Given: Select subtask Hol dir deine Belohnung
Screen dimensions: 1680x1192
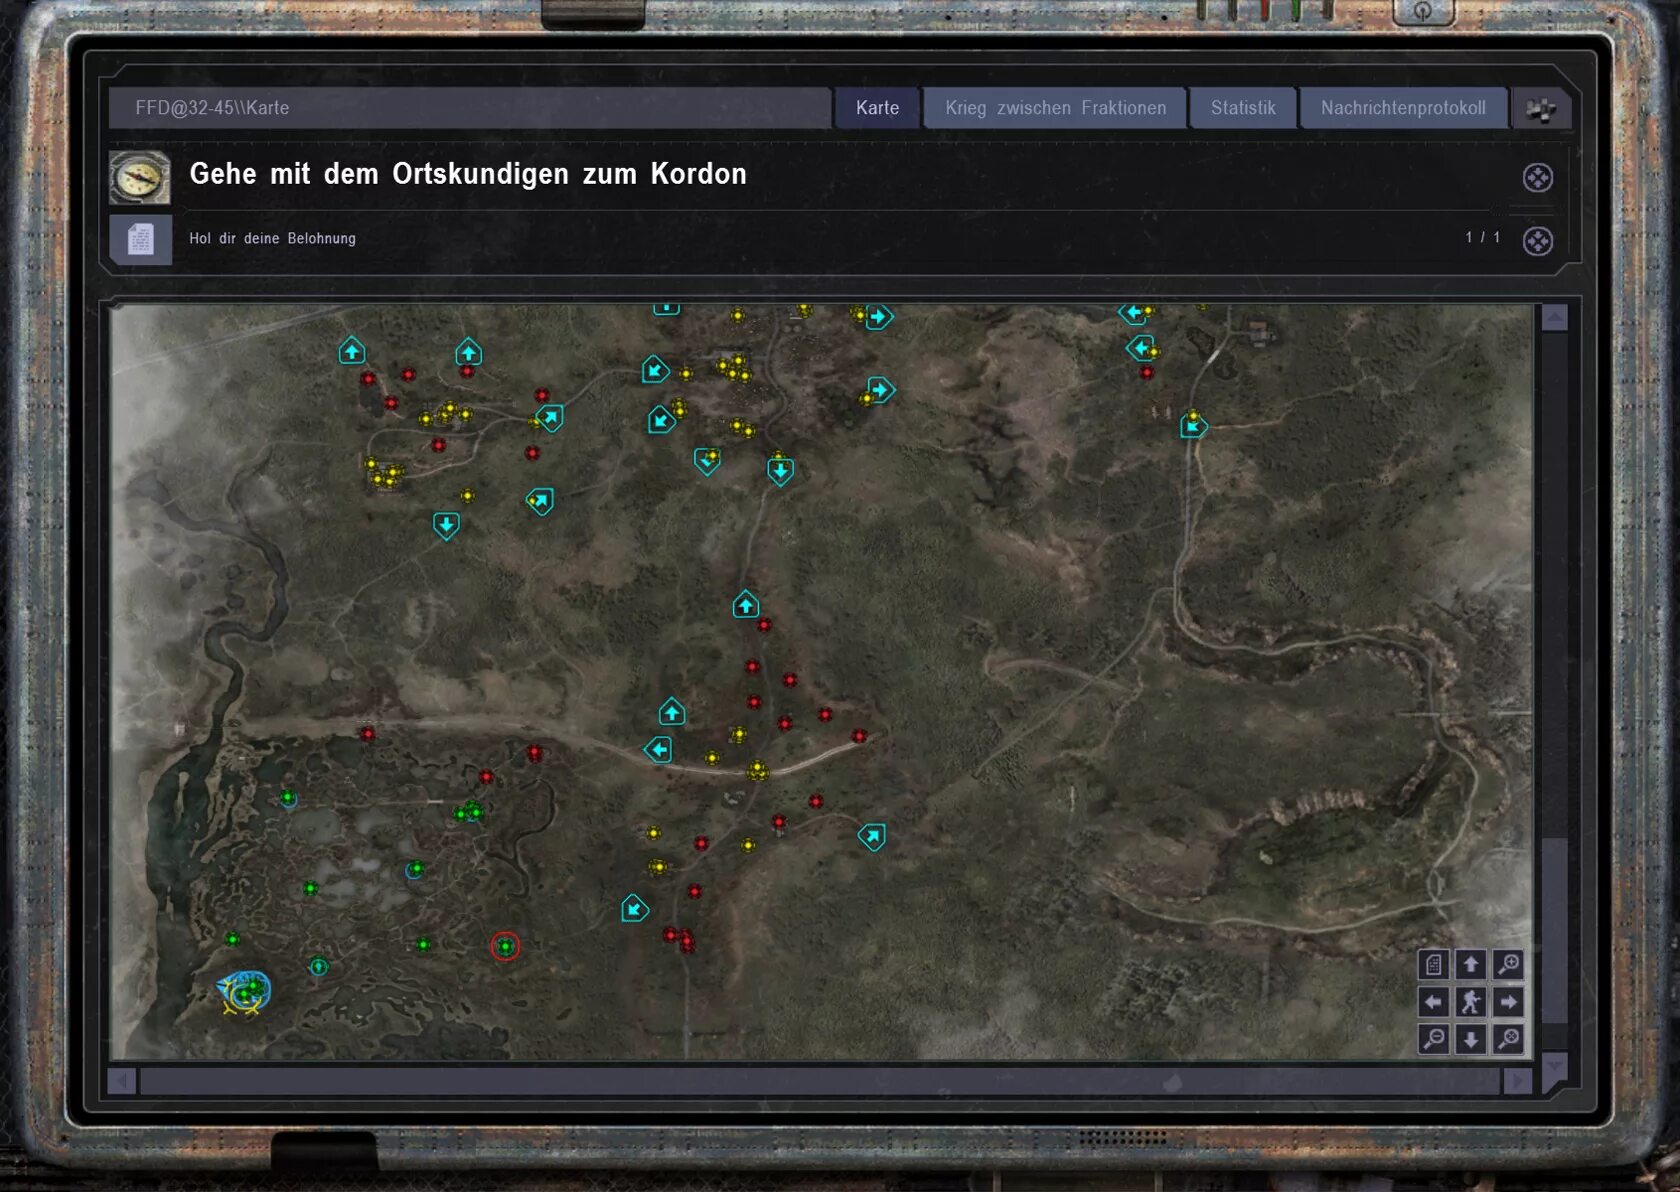Looking at the screenshot, I should 272,239.
